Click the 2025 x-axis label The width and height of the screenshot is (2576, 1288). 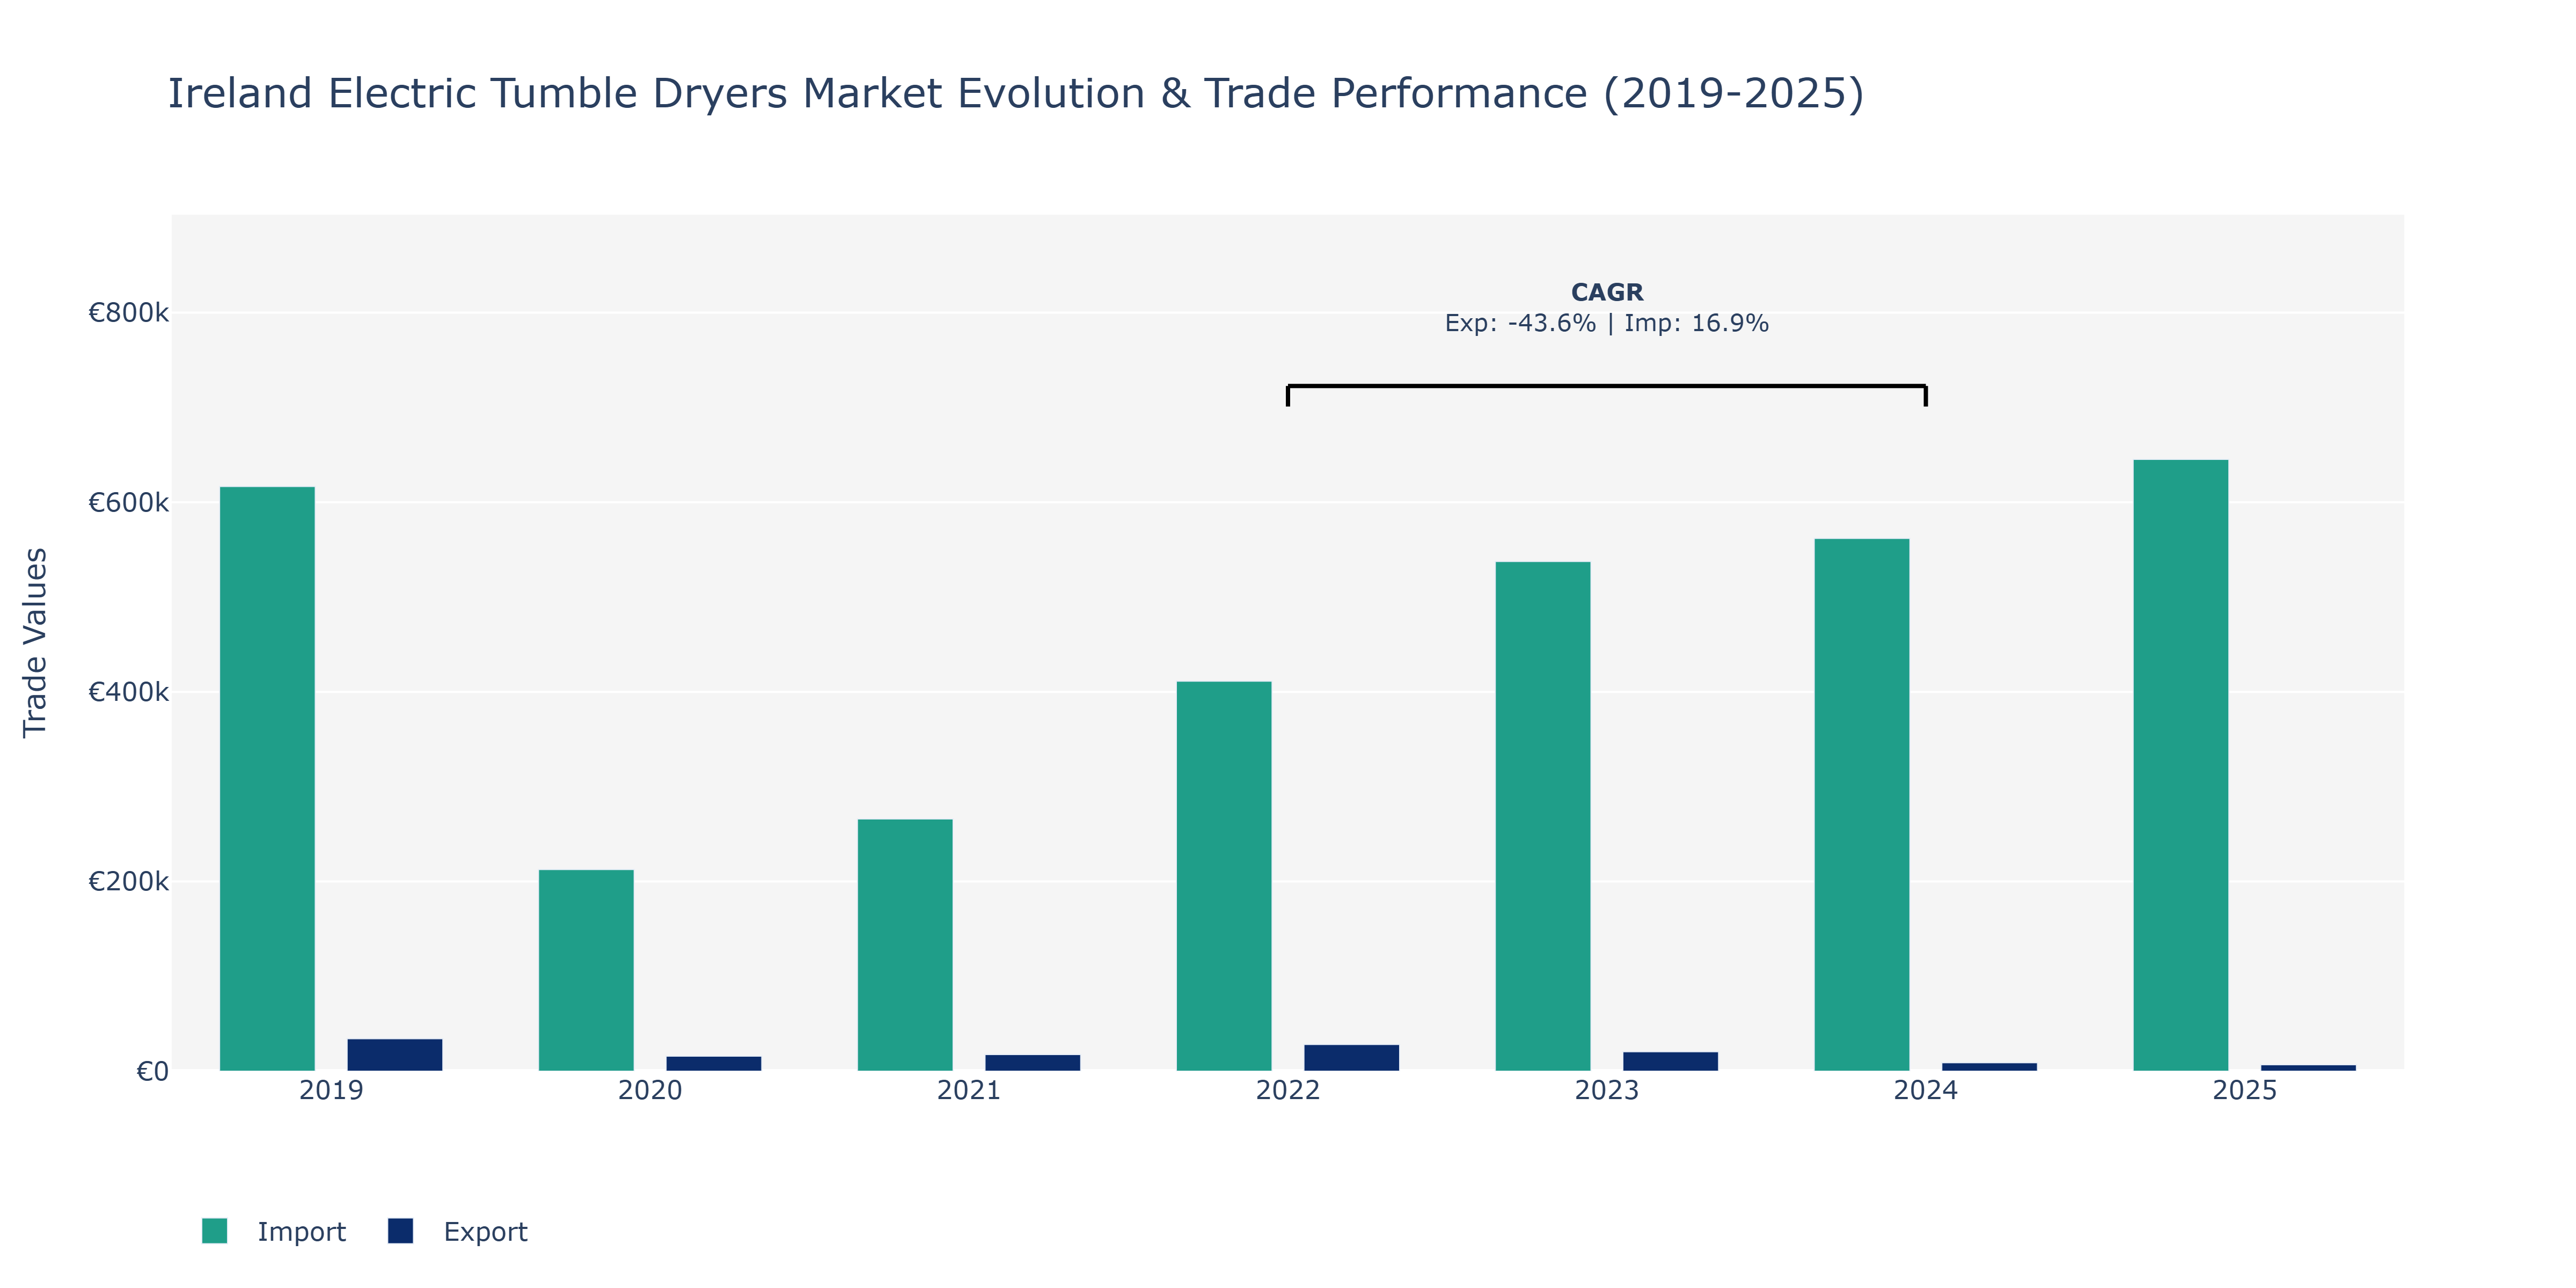(2245, 1091)
